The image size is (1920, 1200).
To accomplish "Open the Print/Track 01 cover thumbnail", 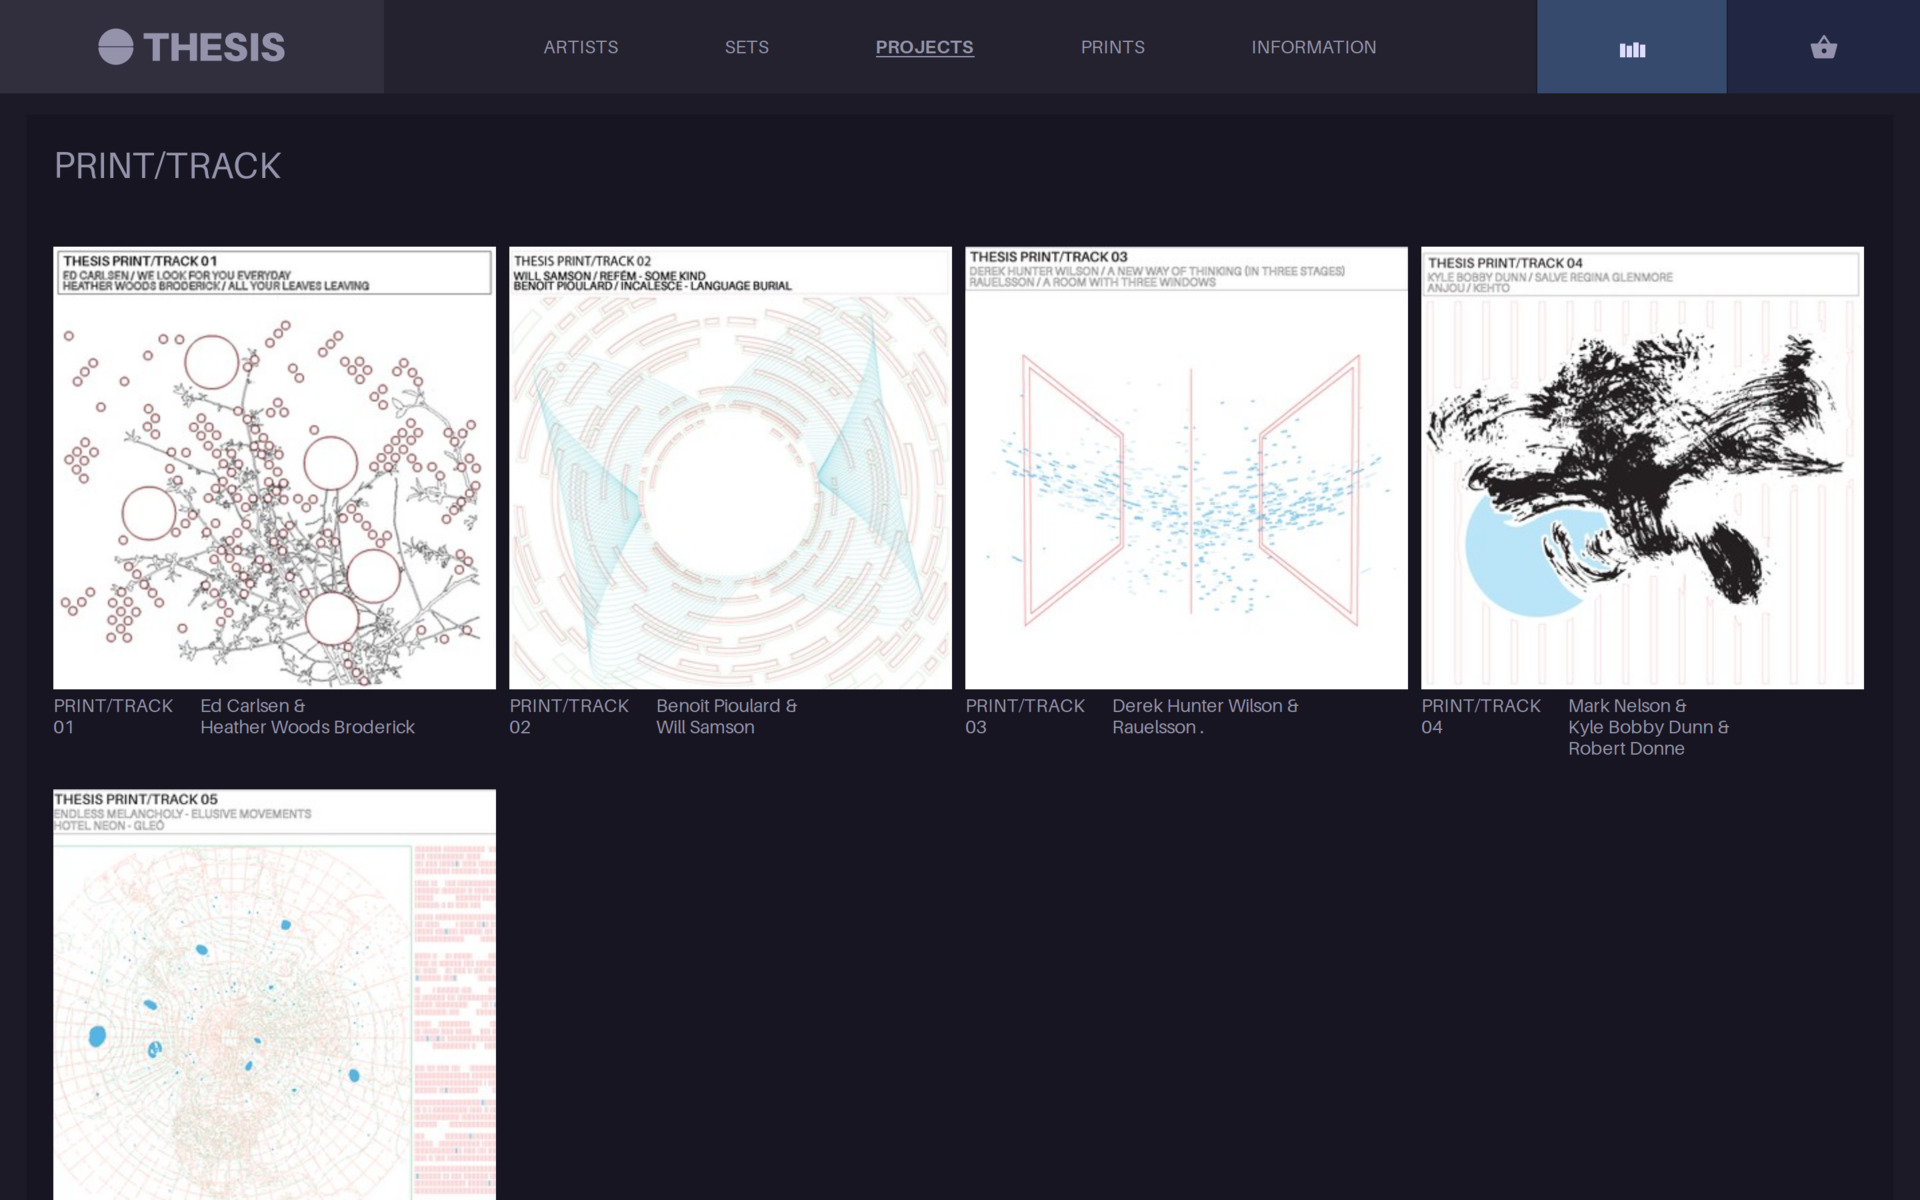I will click(x=274, y=468).
